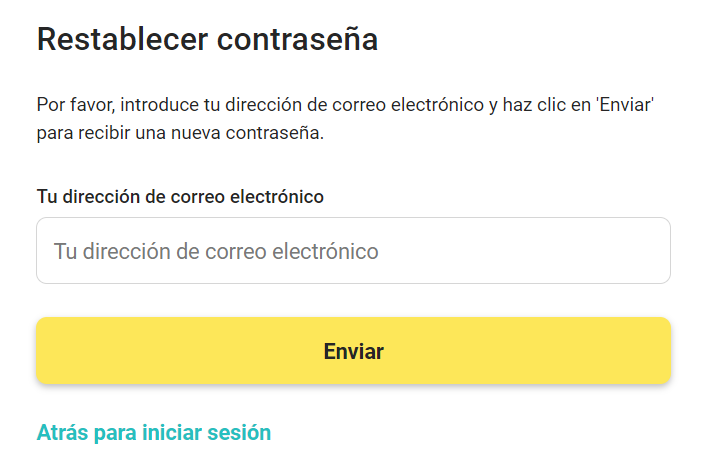
Task: Go back to login using the teal link
Action: coord(154,433)
